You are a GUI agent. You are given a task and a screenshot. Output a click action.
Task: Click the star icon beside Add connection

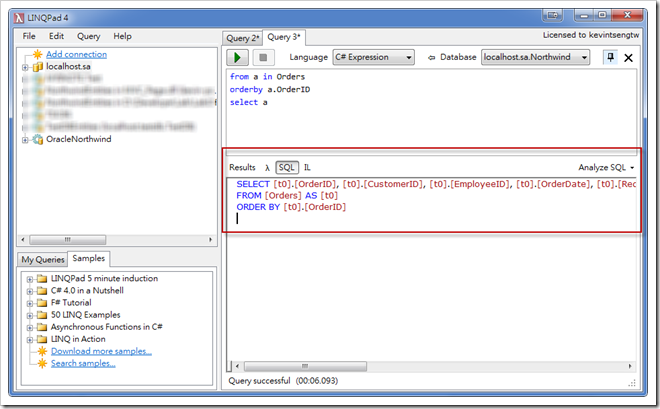(38, 54)
